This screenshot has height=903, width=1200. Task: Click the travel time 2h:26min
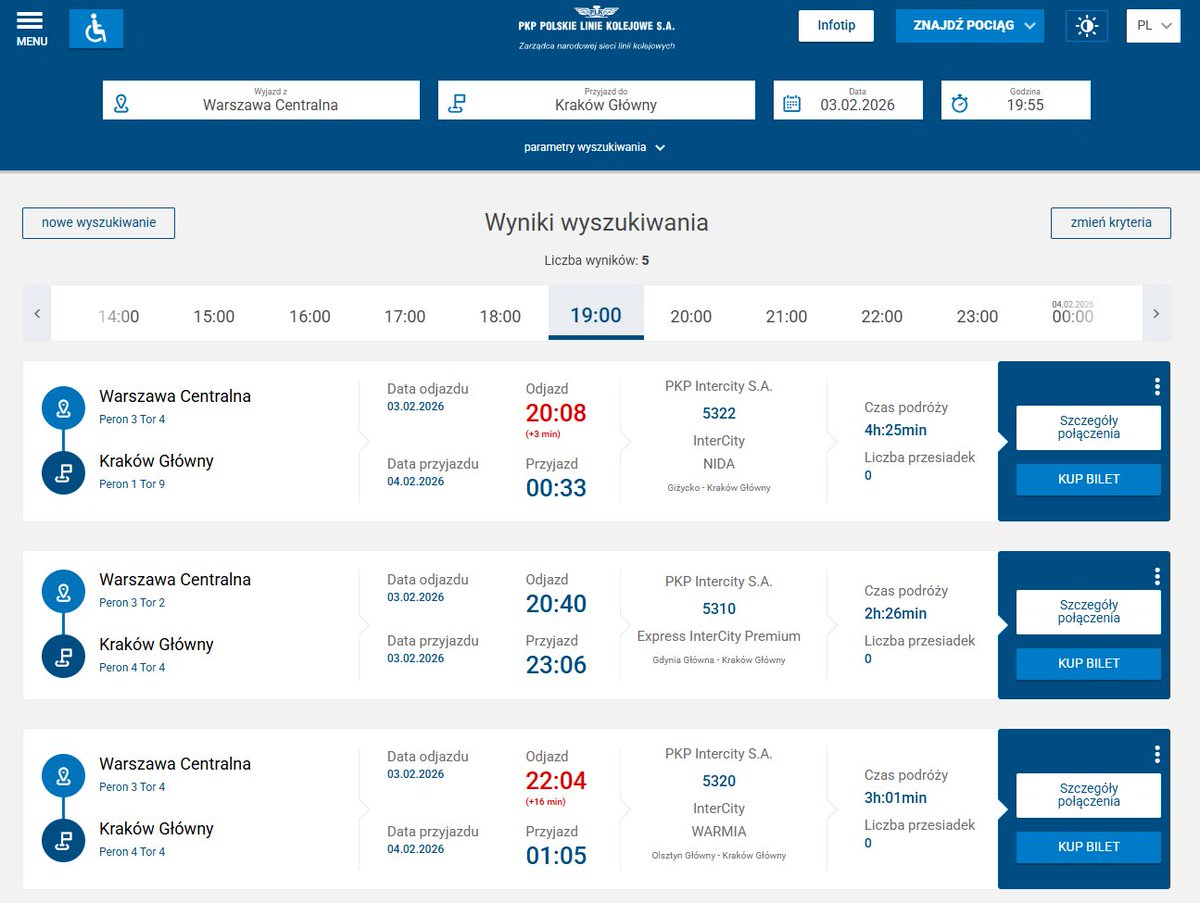pos(896,613)
